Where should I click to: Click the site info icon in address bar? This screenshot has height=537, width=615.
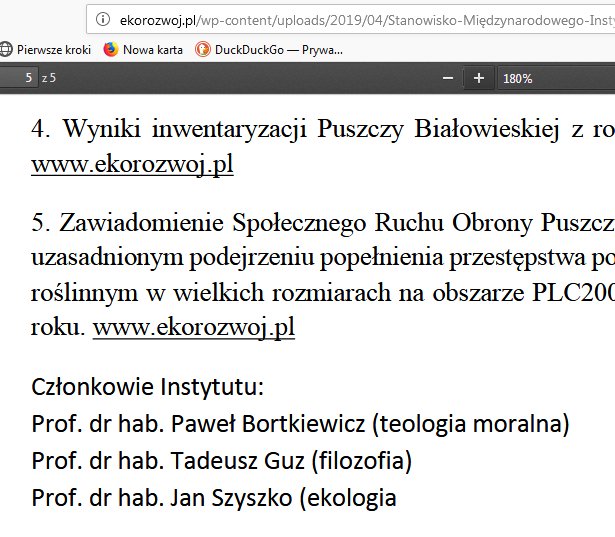tap(103, 19)
